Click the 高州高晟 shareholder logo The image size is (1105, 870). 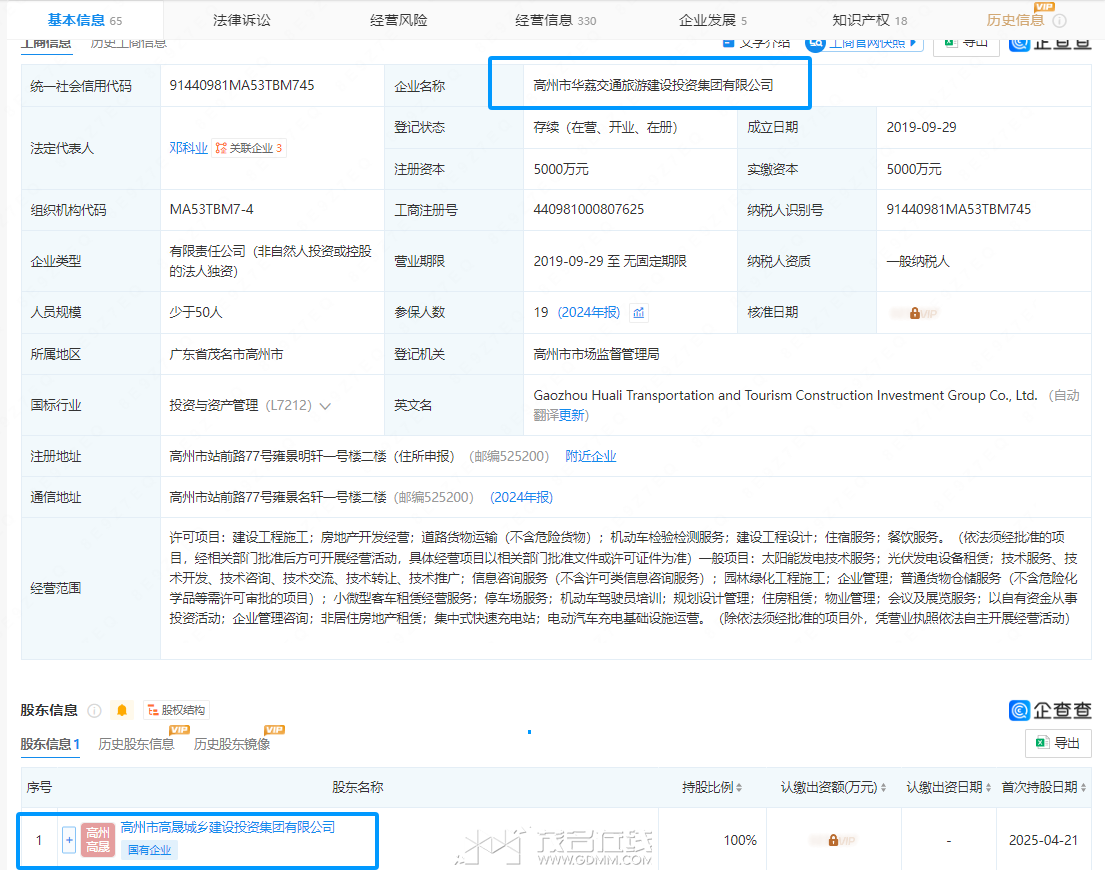98,840
